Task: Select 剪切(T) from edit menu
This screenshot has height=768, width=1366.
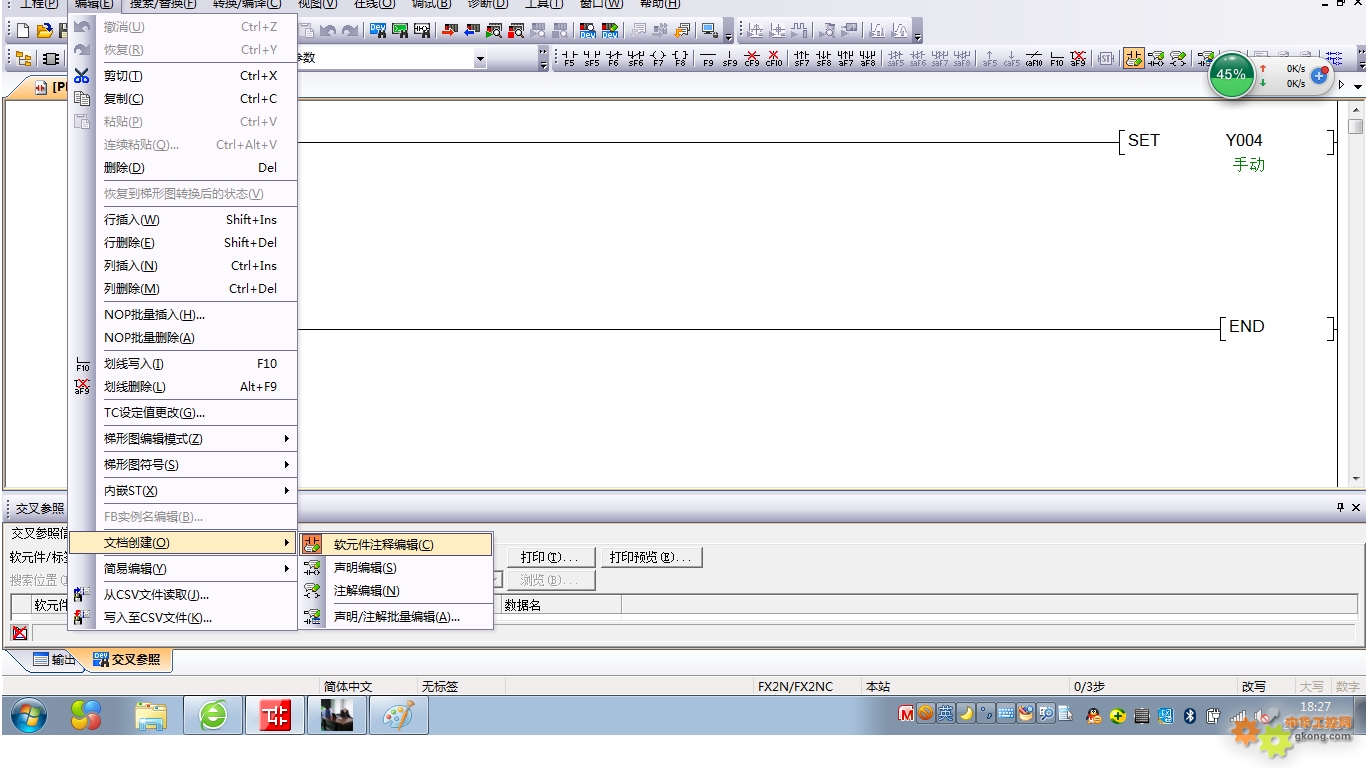Action: pyautogui.click(x=183, y=76)
